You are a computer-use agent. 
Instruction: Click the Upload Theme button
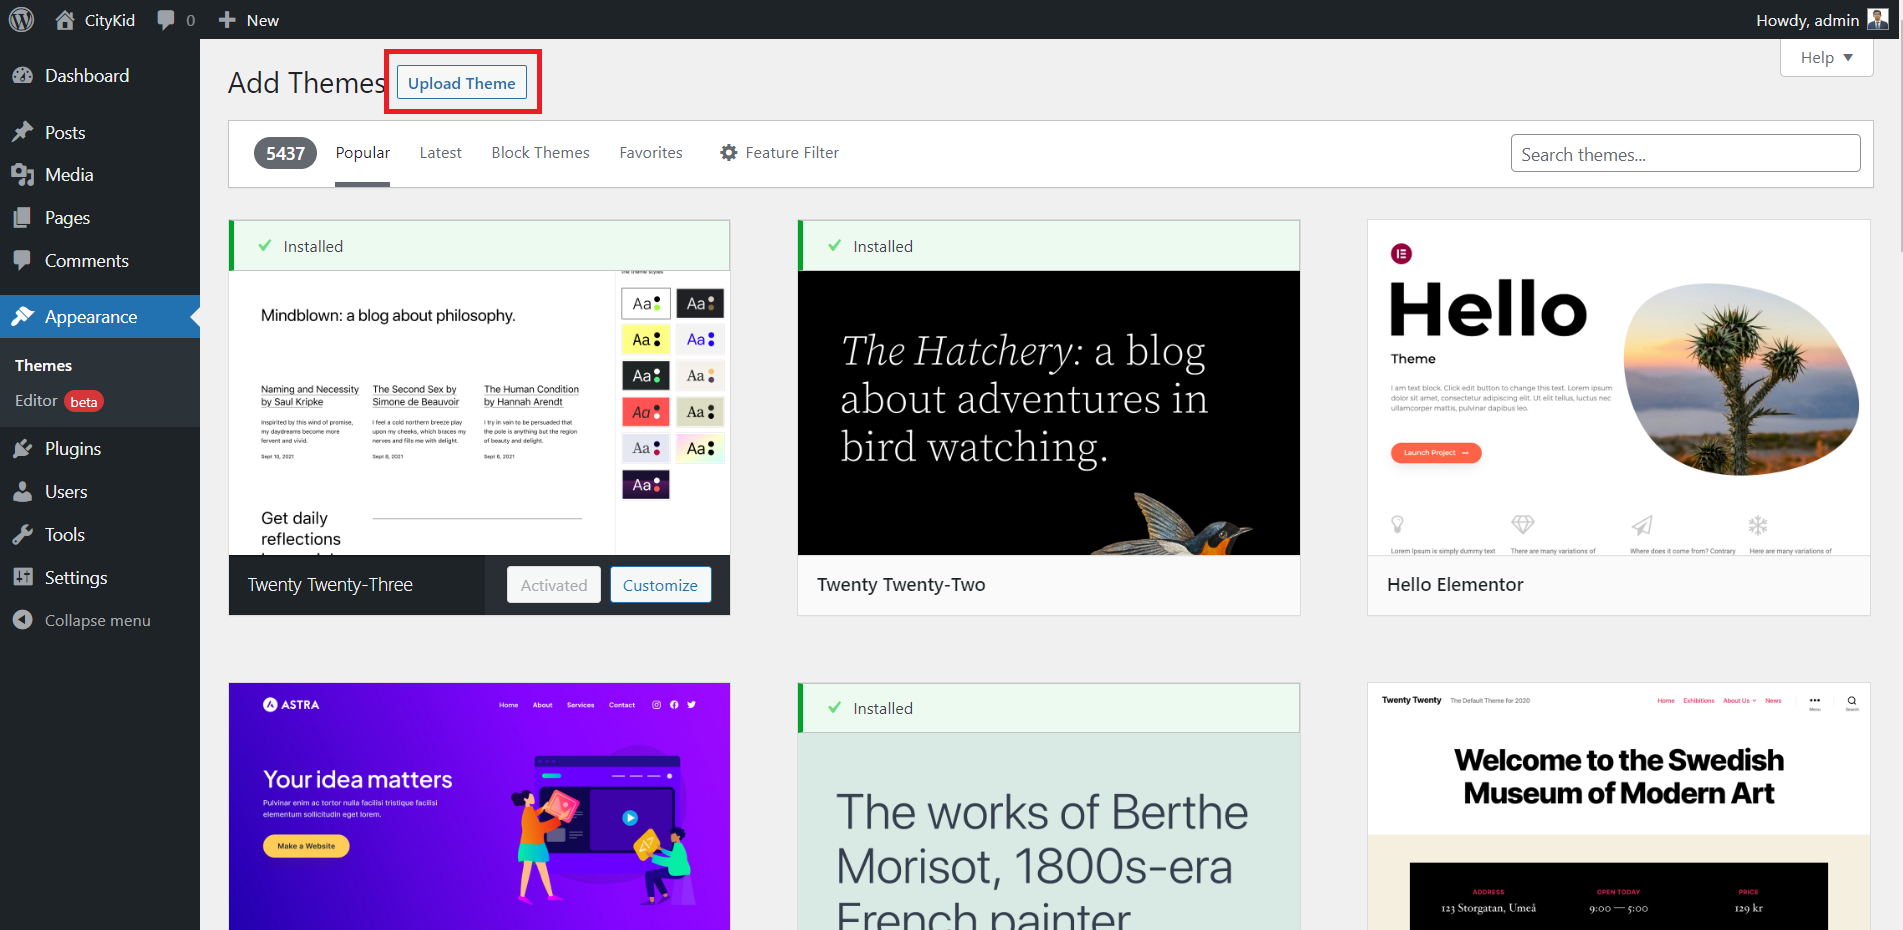coord(462,83)
